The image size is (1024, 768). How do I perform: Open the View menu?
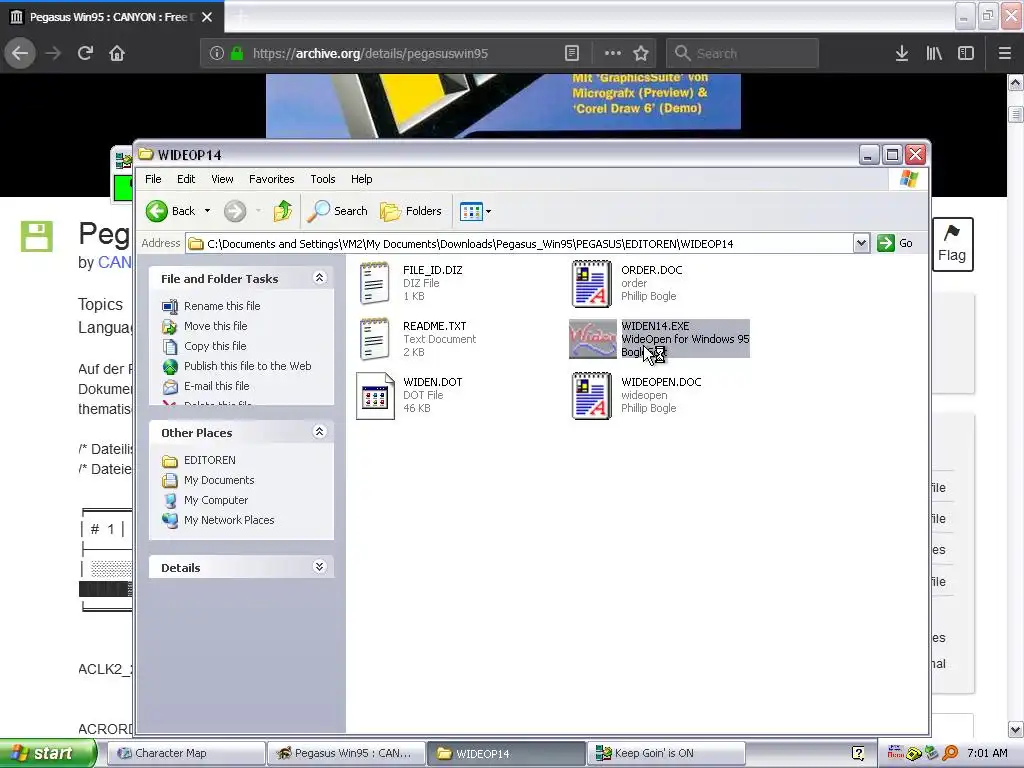point(222,179)
